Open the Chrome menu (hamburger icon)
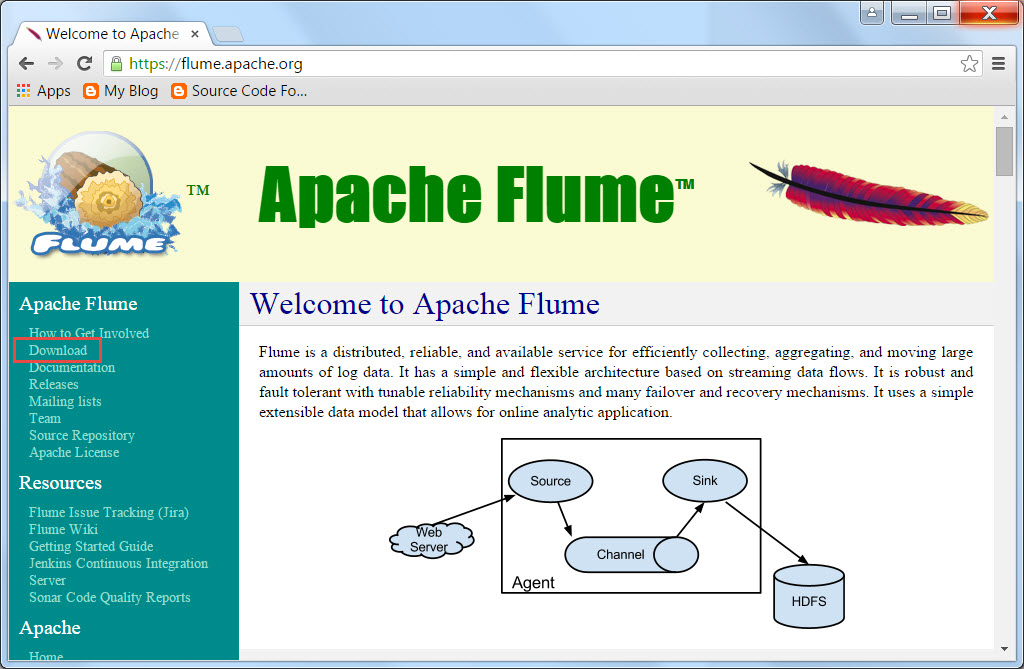Image resolution: width=1024 pixels, height=669 pixels. 997,63
